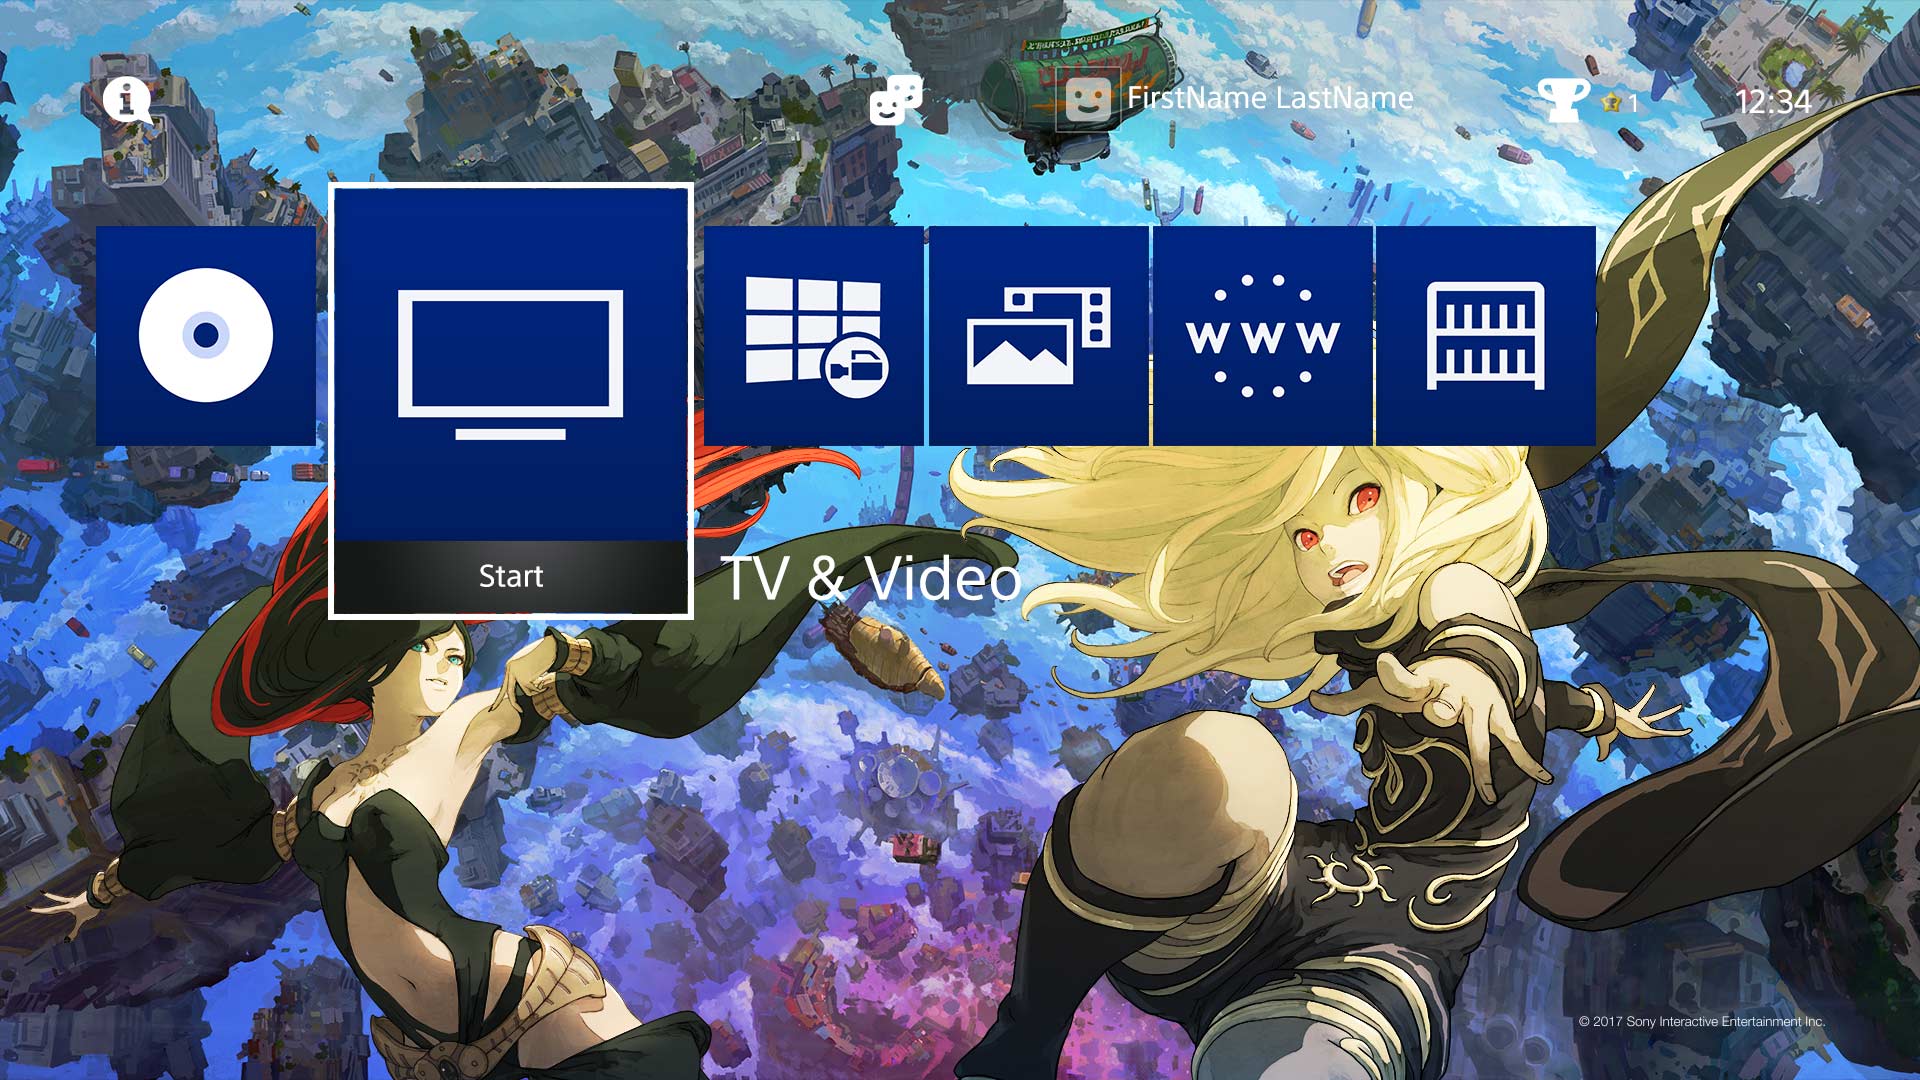Screen dimensions: 1920x1080
Task: Click the 12:34 clock
Action: (x=1773, y=101)
